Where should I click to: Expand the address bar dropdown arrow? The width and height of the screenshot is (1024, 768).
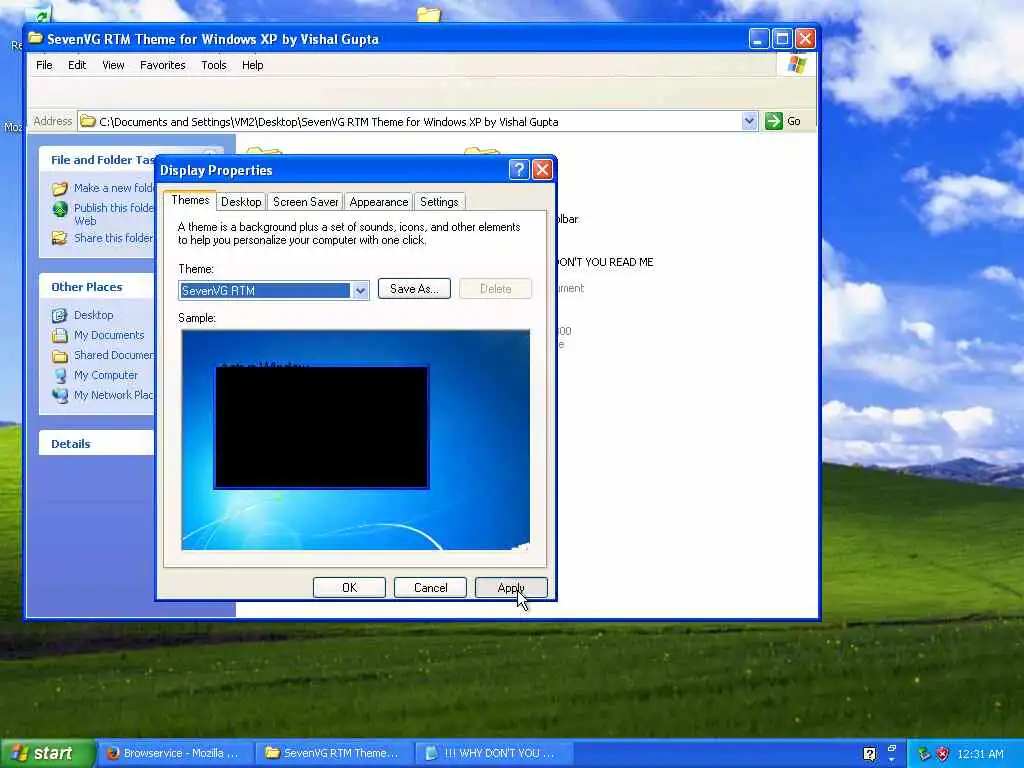[x=749, y=121]
